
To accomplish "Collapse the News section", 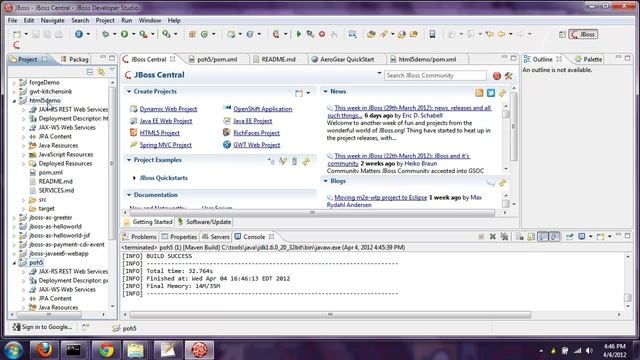I will click(x=325, y=91).
